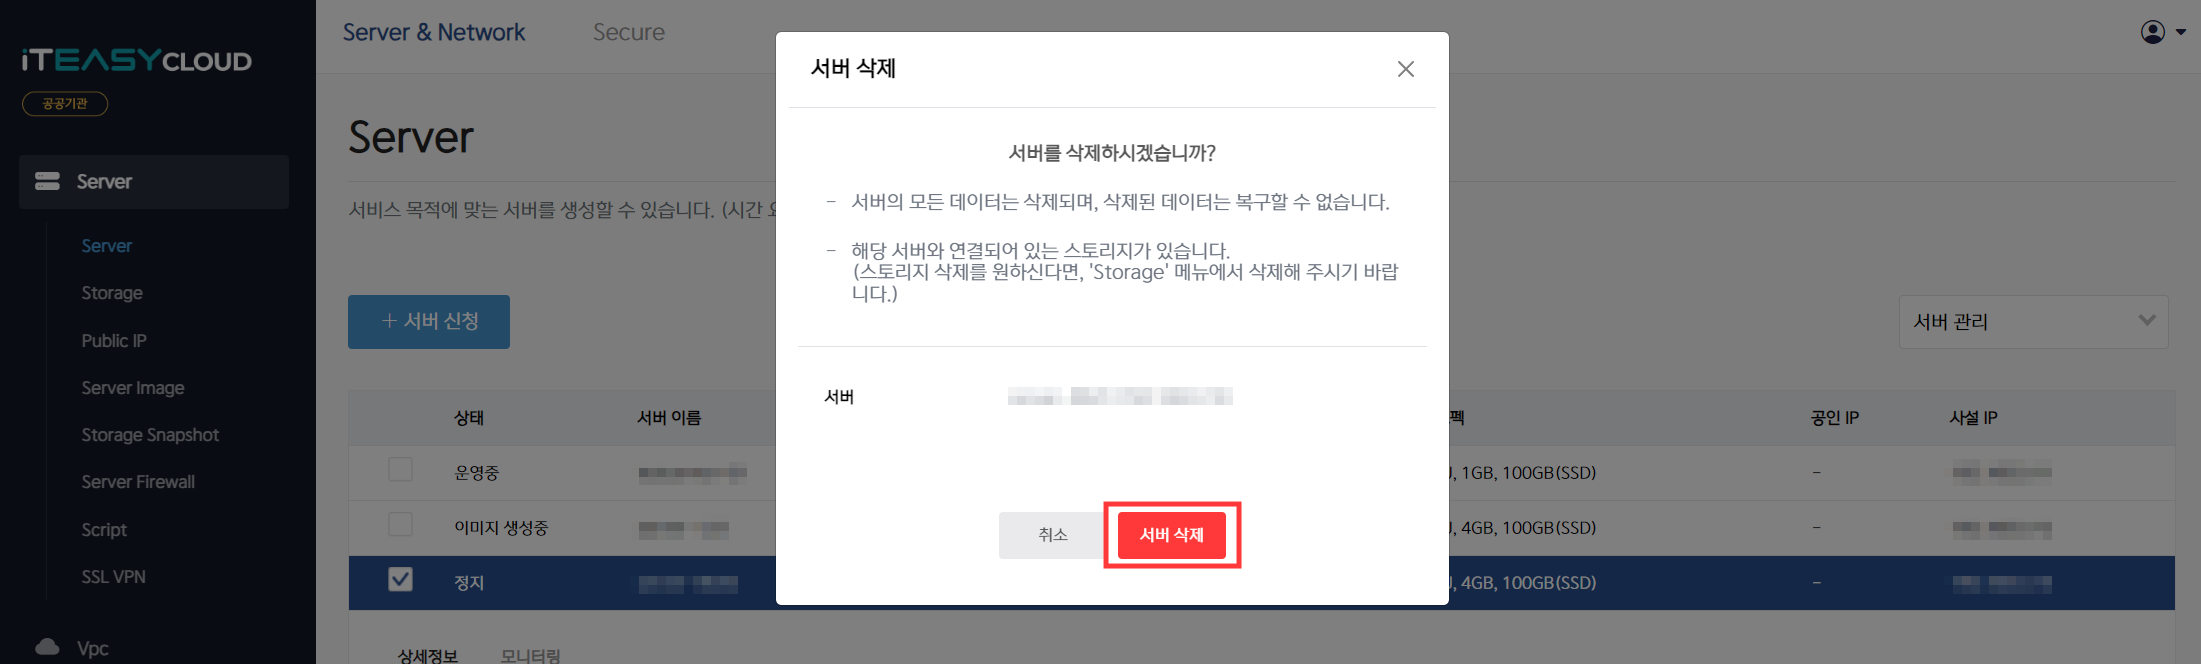Switch to the Secure top tab
The height and width of the screenshot is (664, 2201).
click(x=628, y=32)
